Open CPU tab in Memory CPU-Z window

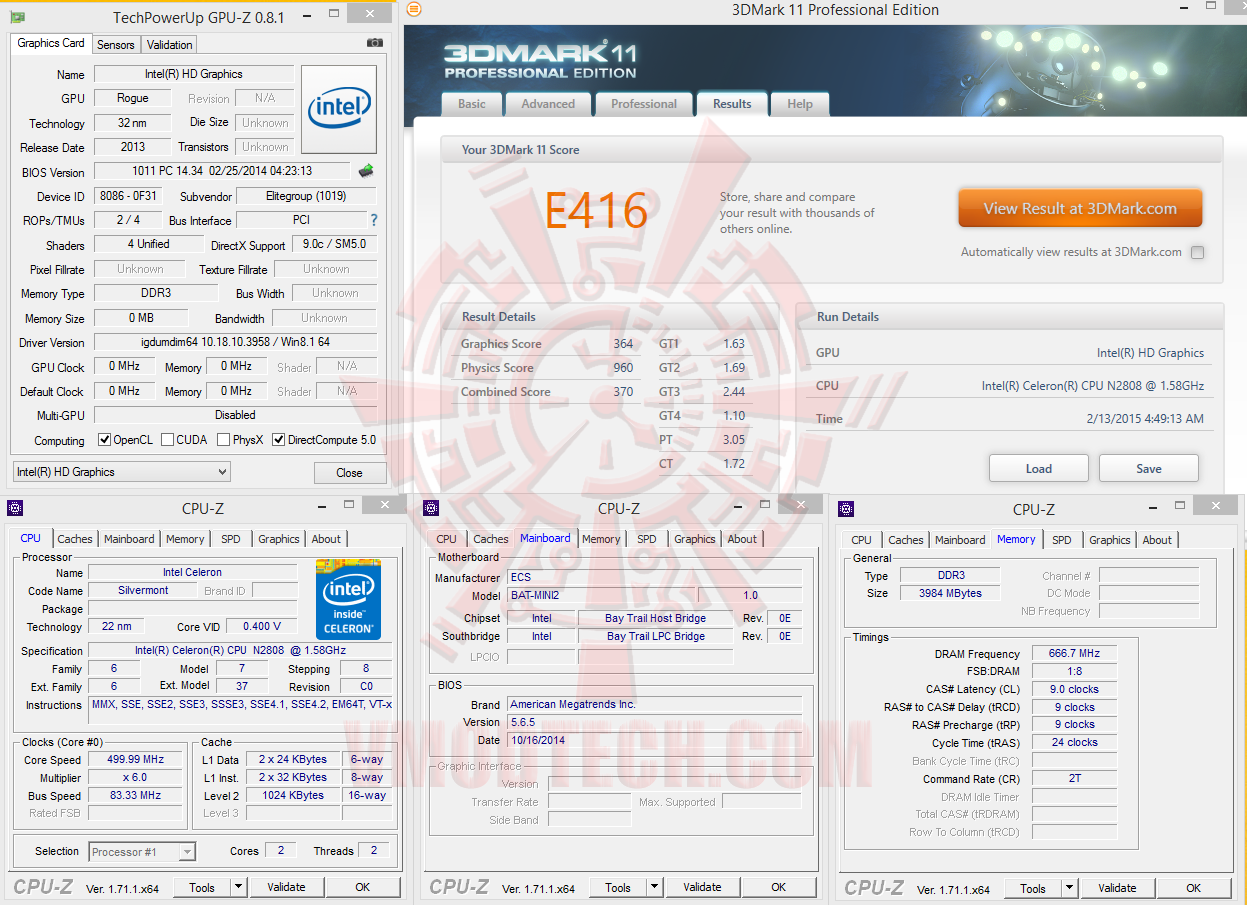[861, 540]
